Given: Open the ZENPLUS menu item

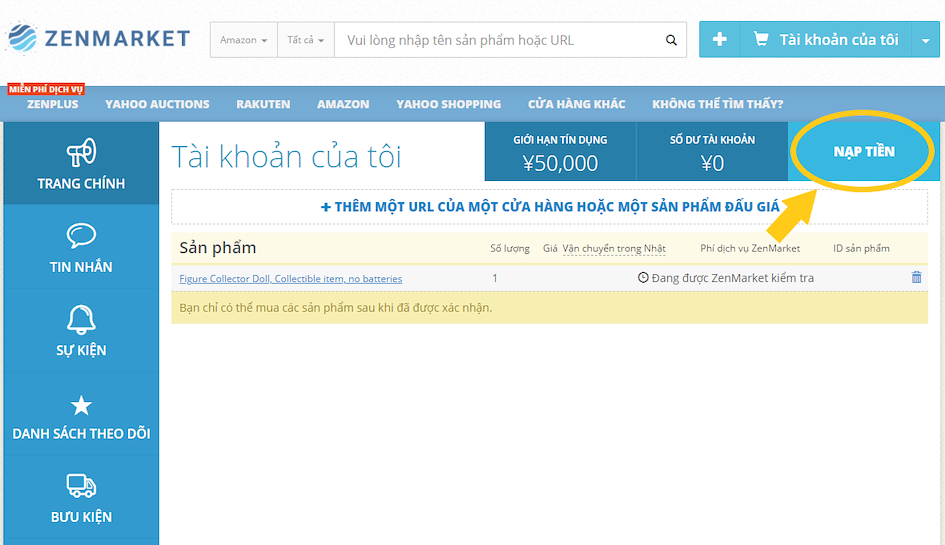Looking at the screenshot, I should coord(52,104).
